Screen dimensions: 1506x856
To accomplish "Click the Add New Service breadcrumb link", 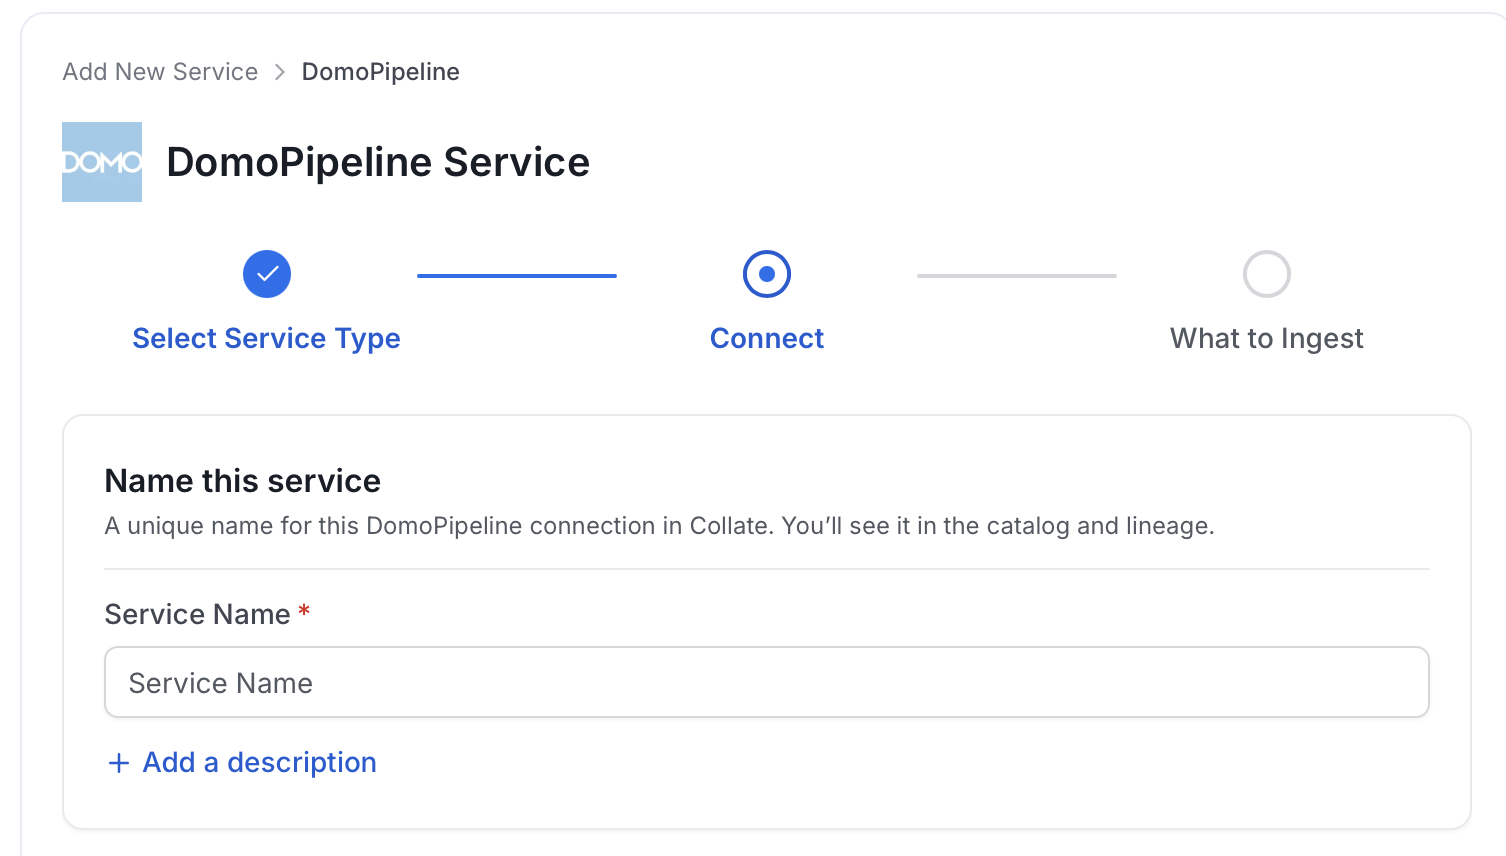I will pyautogui.click(x=160, y=72).
